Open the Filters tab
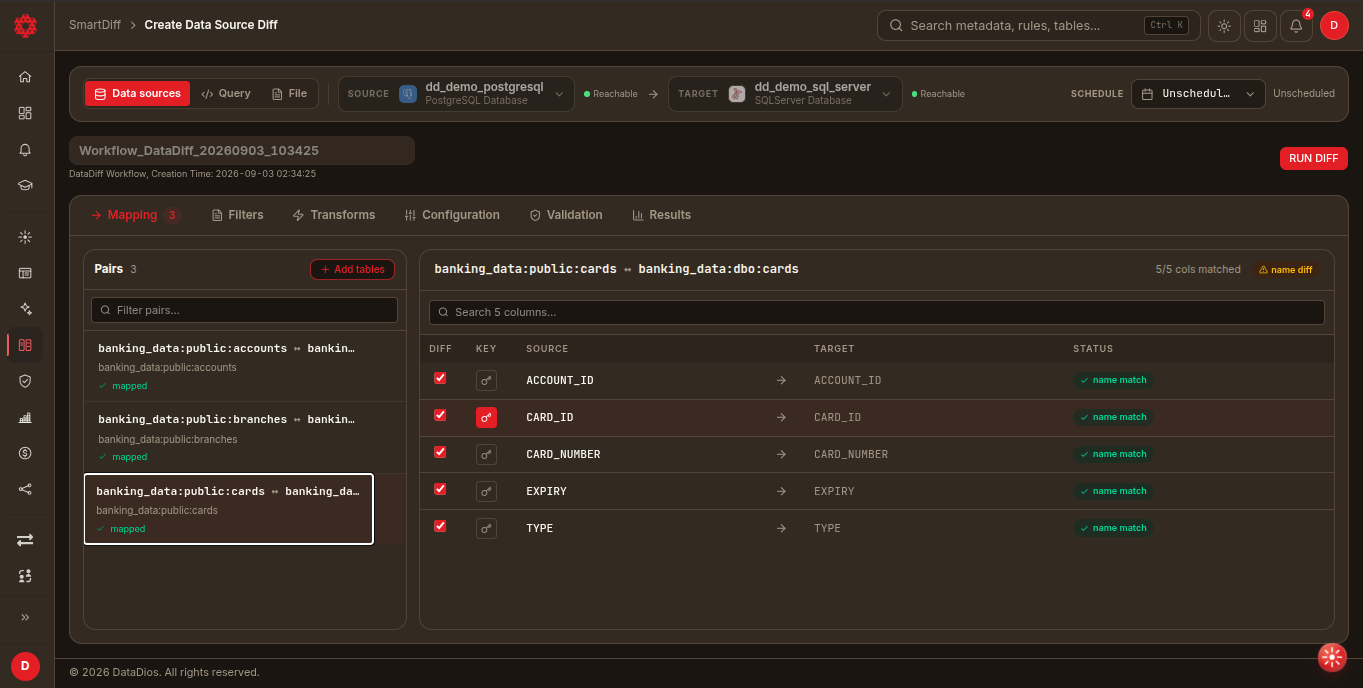Viewport: 1363px width, 688px height. pos(238,215)
